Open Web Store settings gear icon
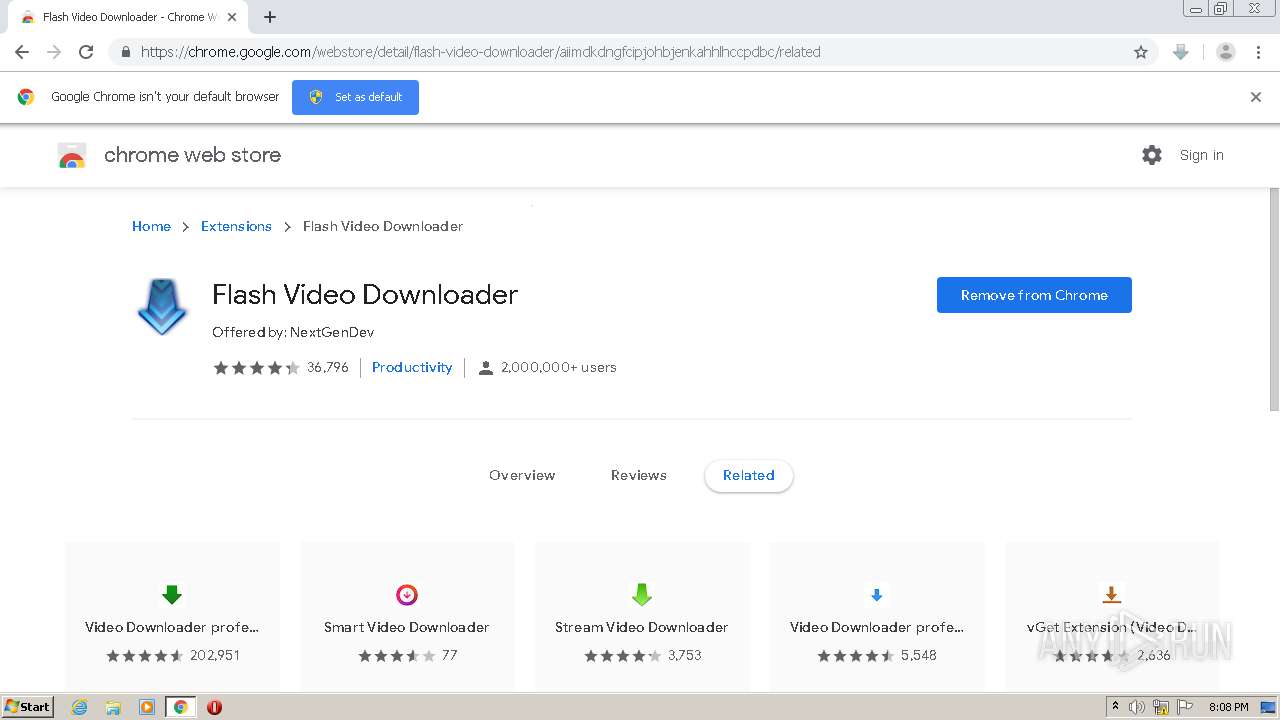Viewport: 1280px width, 720px height. point(1152,155)
